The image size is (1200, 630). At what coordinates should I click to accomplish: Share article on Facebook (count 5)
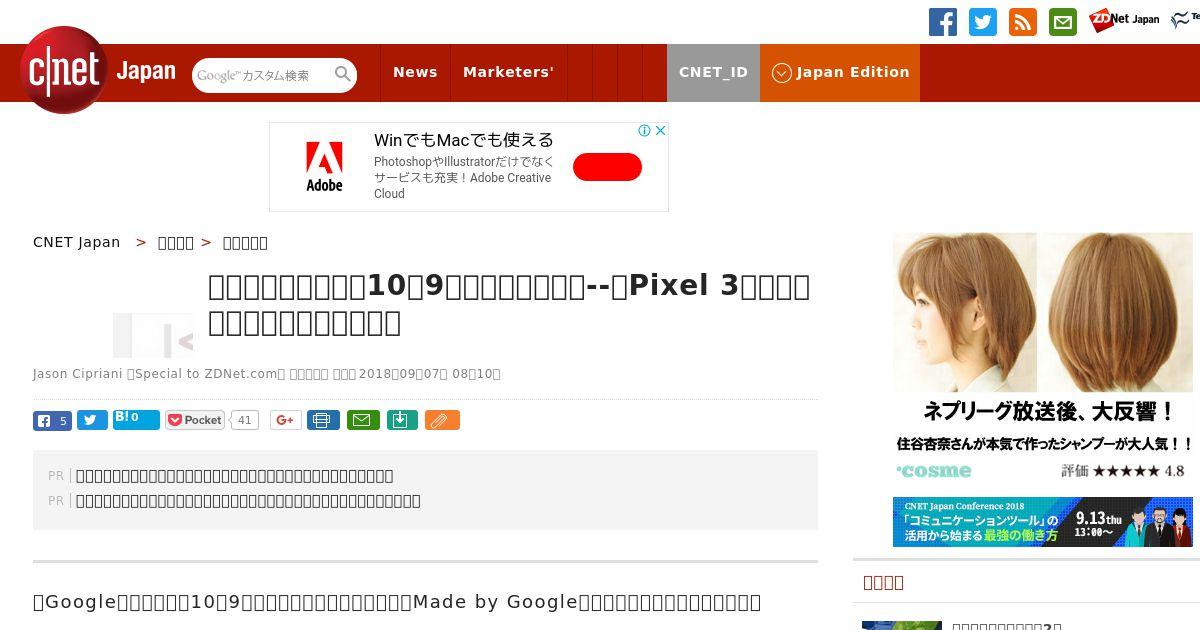52,421
